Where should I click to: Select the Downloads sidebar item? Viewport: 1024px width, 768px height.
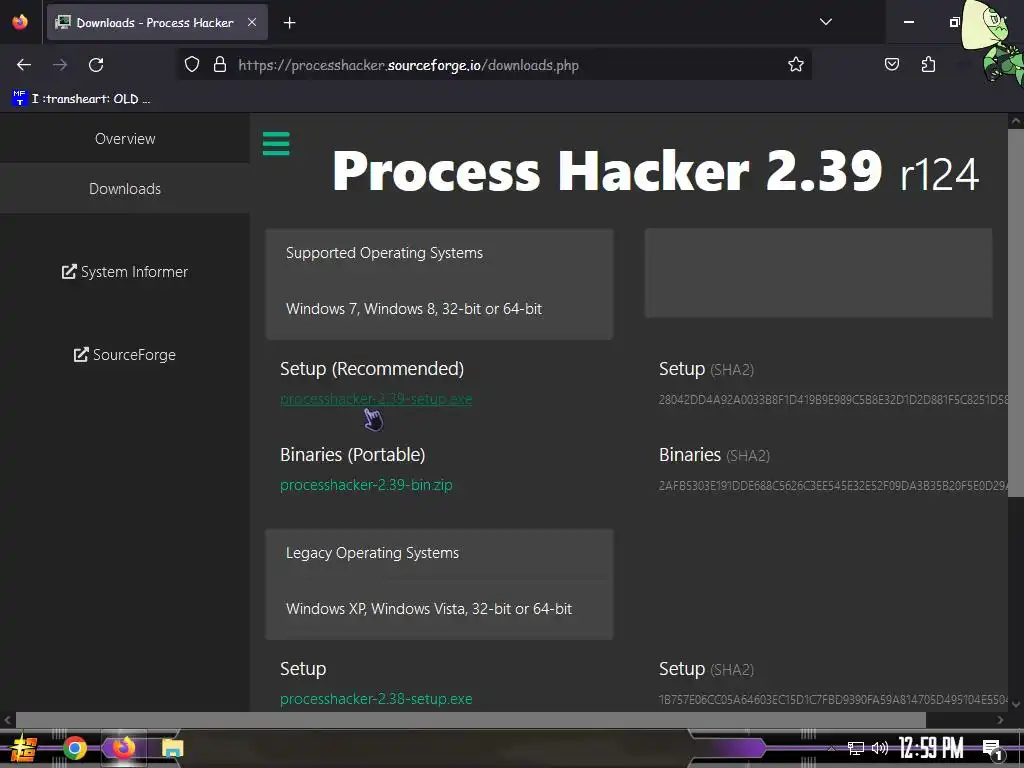point(125,189)
